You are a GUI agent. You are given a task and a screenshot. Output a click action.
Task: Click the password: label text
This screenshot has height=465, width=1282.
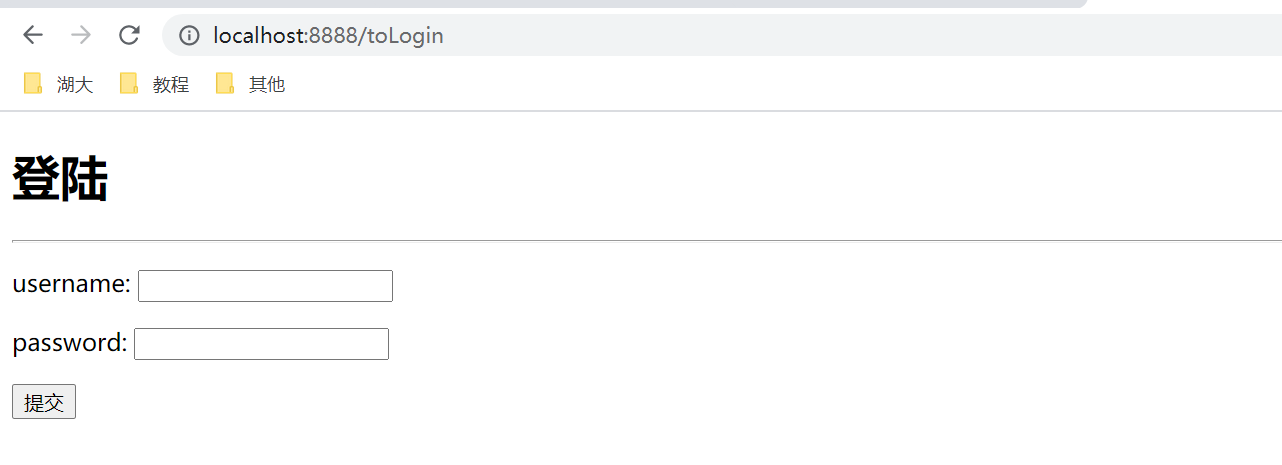click(x=69, y=343)
